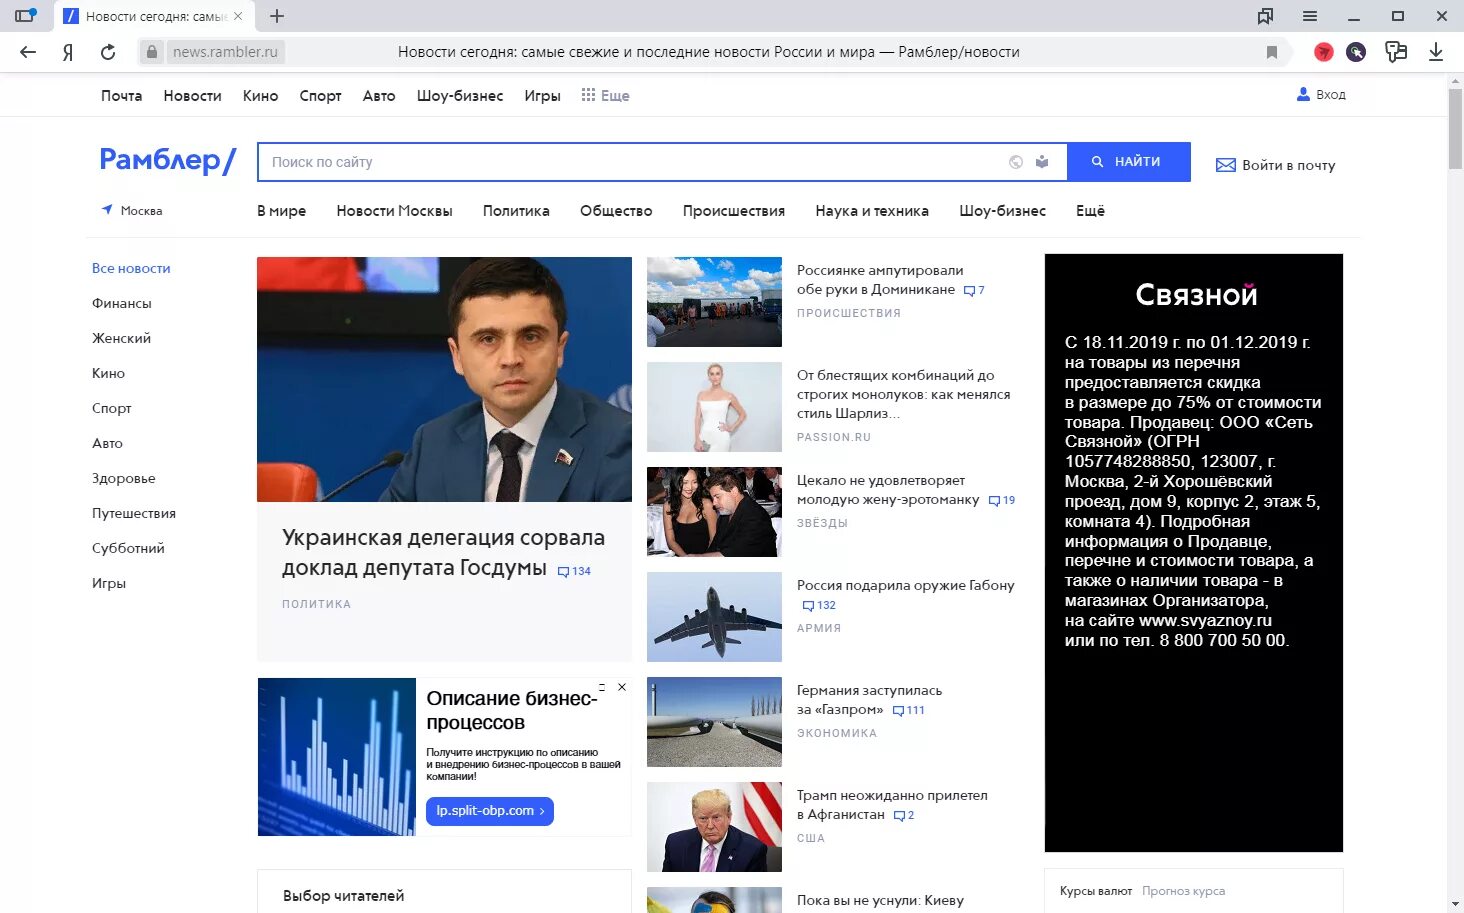Click the Войти в почту link
The image size is (1464, 913).
1288,165
